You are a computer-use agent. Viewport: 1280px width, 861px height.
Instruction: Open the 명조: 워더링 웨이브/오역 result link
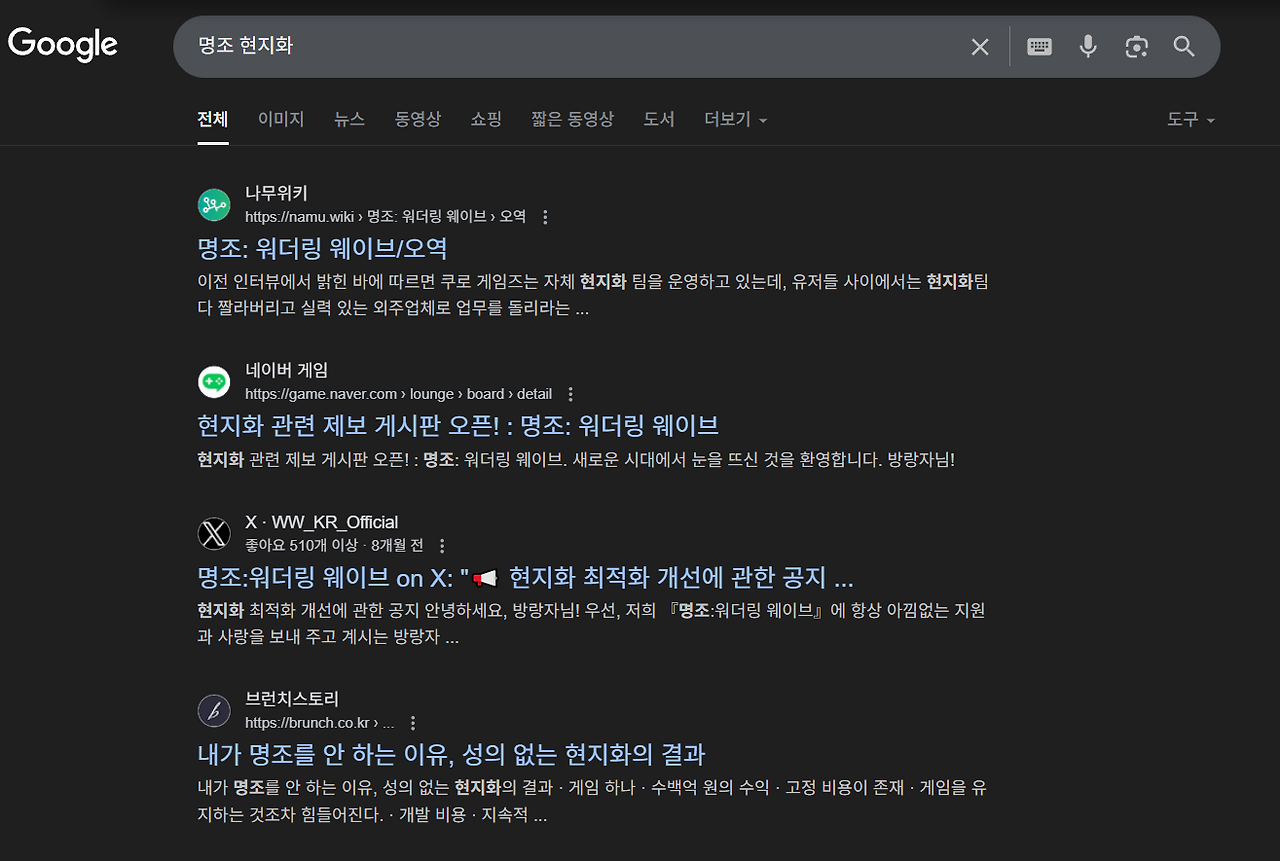[x=322, y=247]
